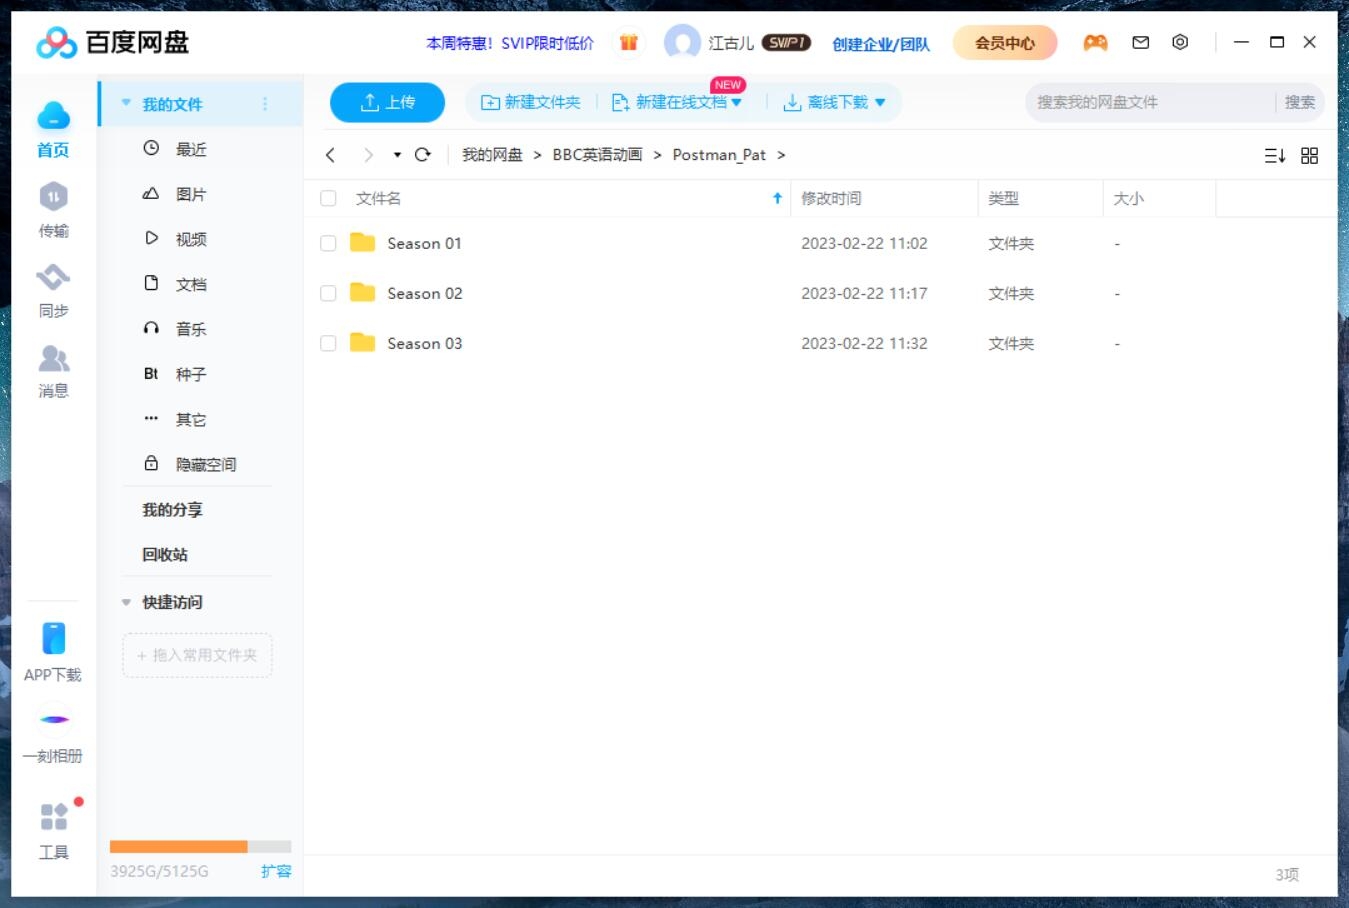The image size is (1349, 908).
Task: Open the mail envelope icon in title bar
Action: tap(1140, 42)
